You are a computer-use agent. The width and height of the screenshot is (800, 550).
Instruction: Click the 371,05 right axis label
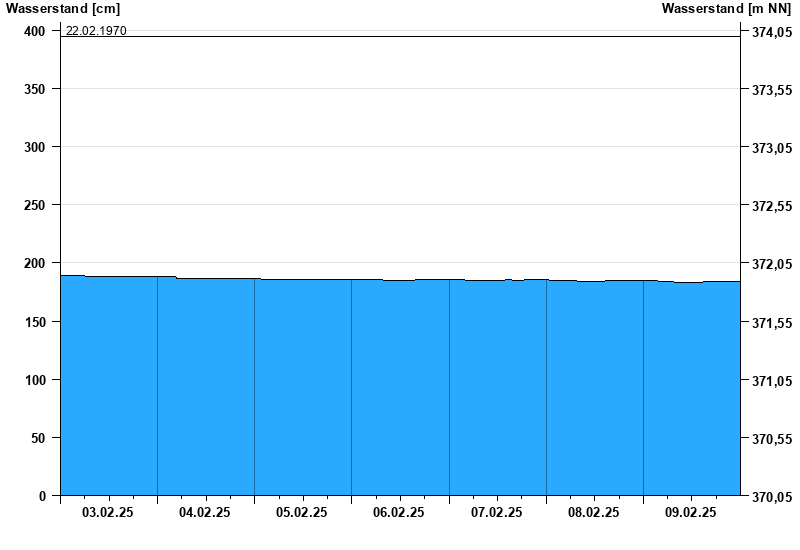pos(770,381)
